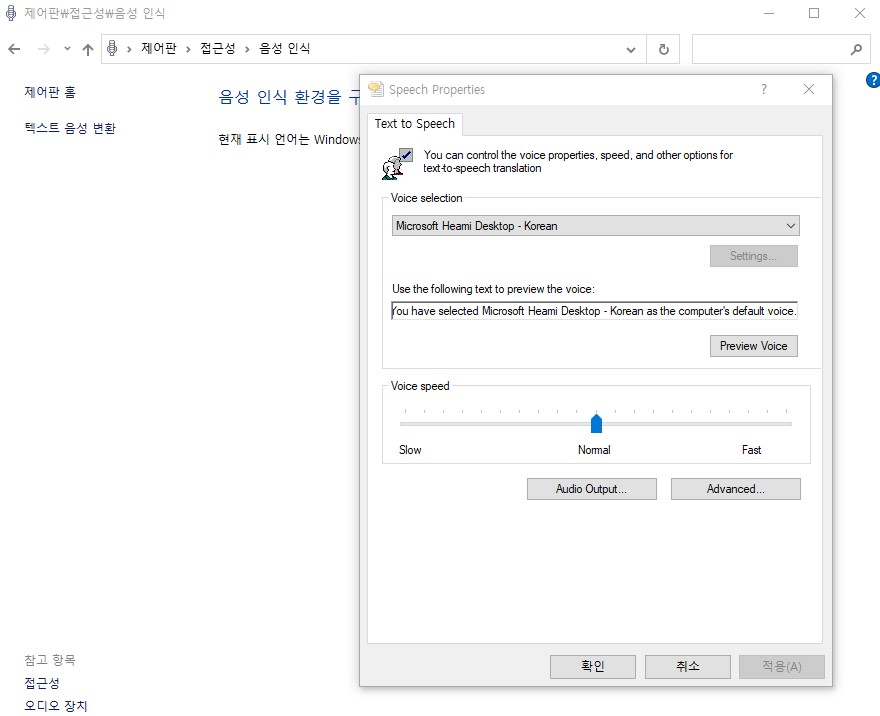Image resolution: width=880 pixels, height=716 pixels.
Task: Select the Text to Speech tab
Action: [414, 124]
